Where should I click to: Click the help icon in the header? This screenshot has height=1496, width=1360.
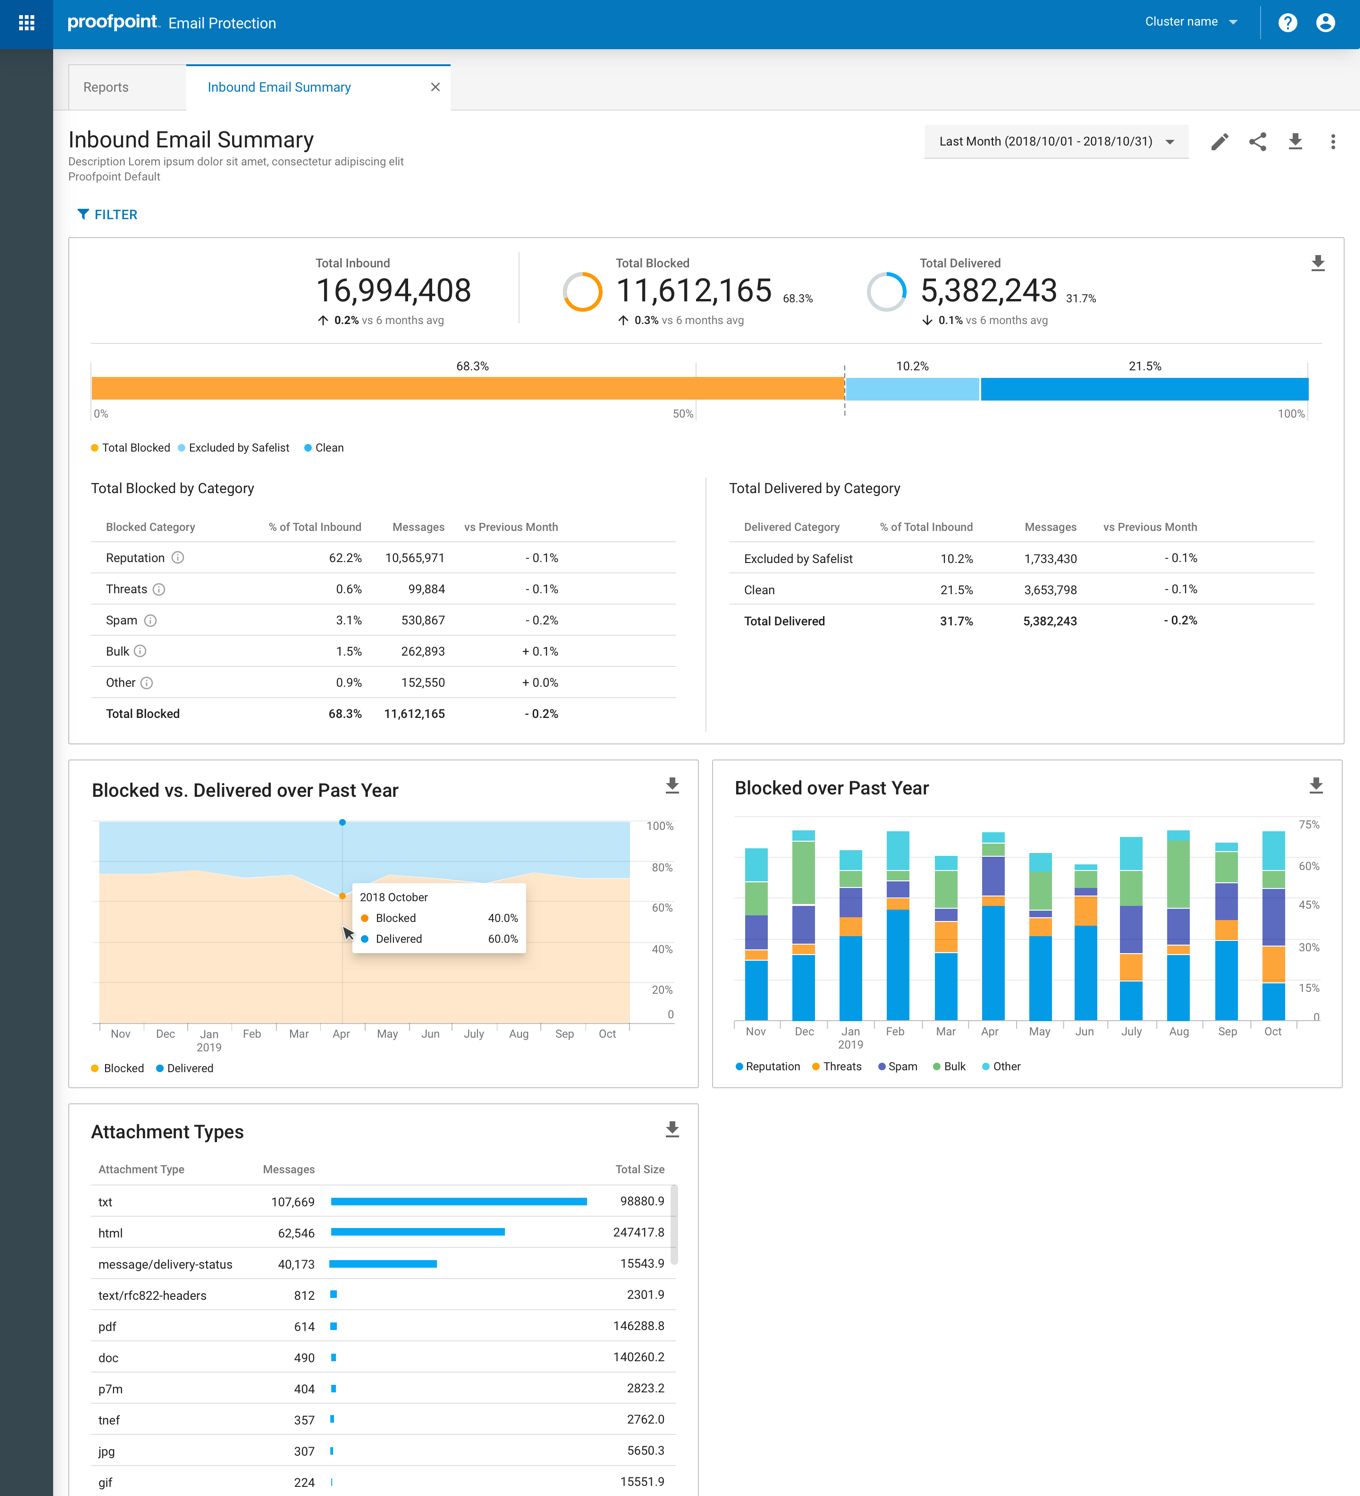1287,22
